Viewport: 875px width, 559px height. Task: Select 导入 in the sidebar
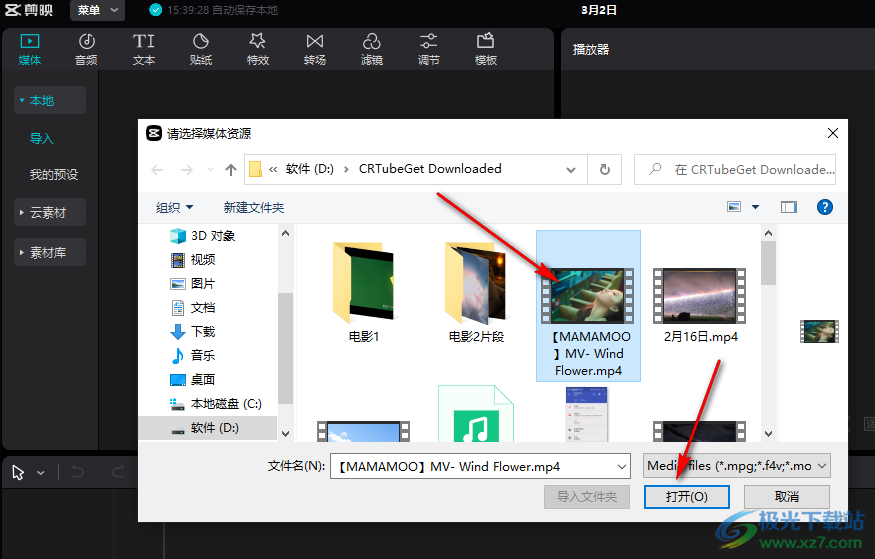(41, 138)
